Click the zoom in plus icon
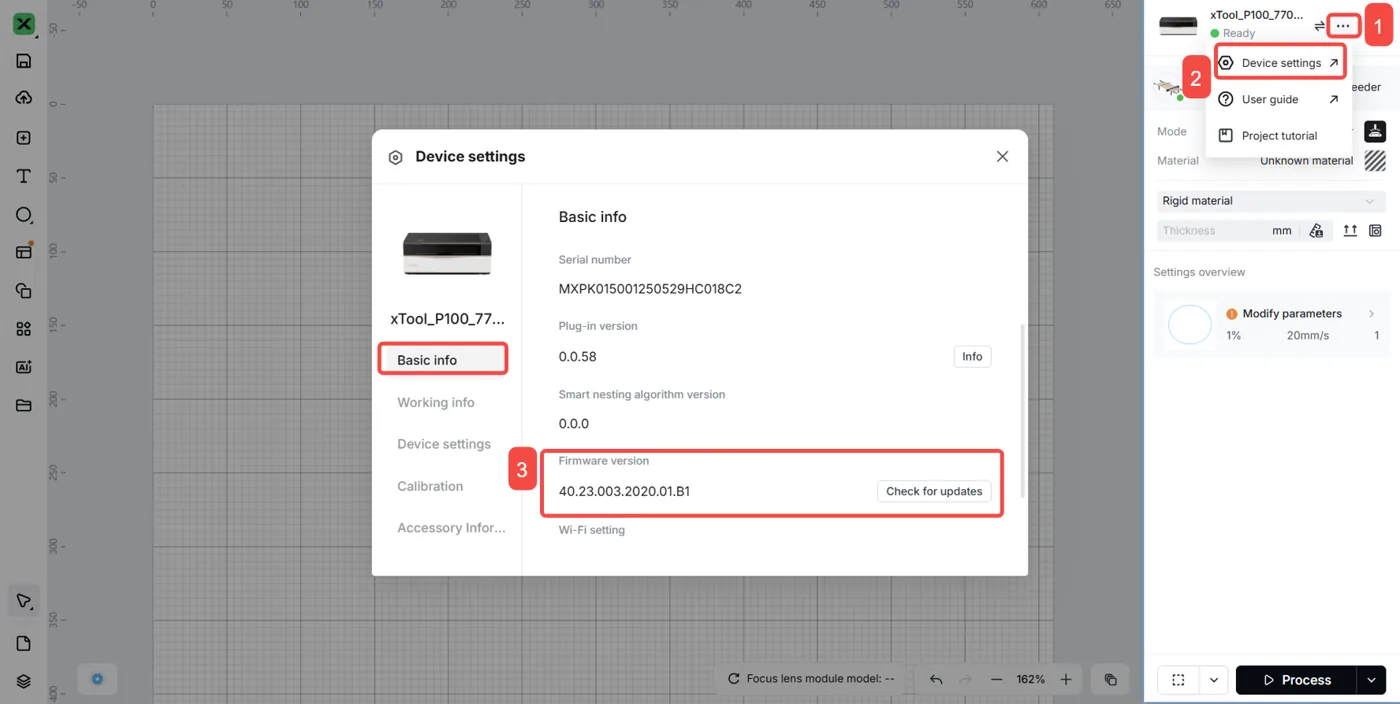Screen dimensions: 1400x704 click(1066, 679)
